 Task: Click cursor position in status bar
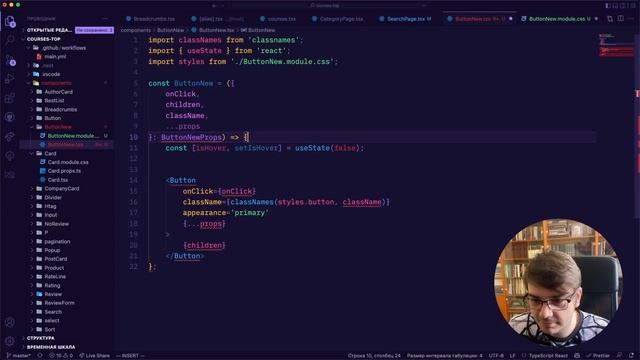click(374, 356)
